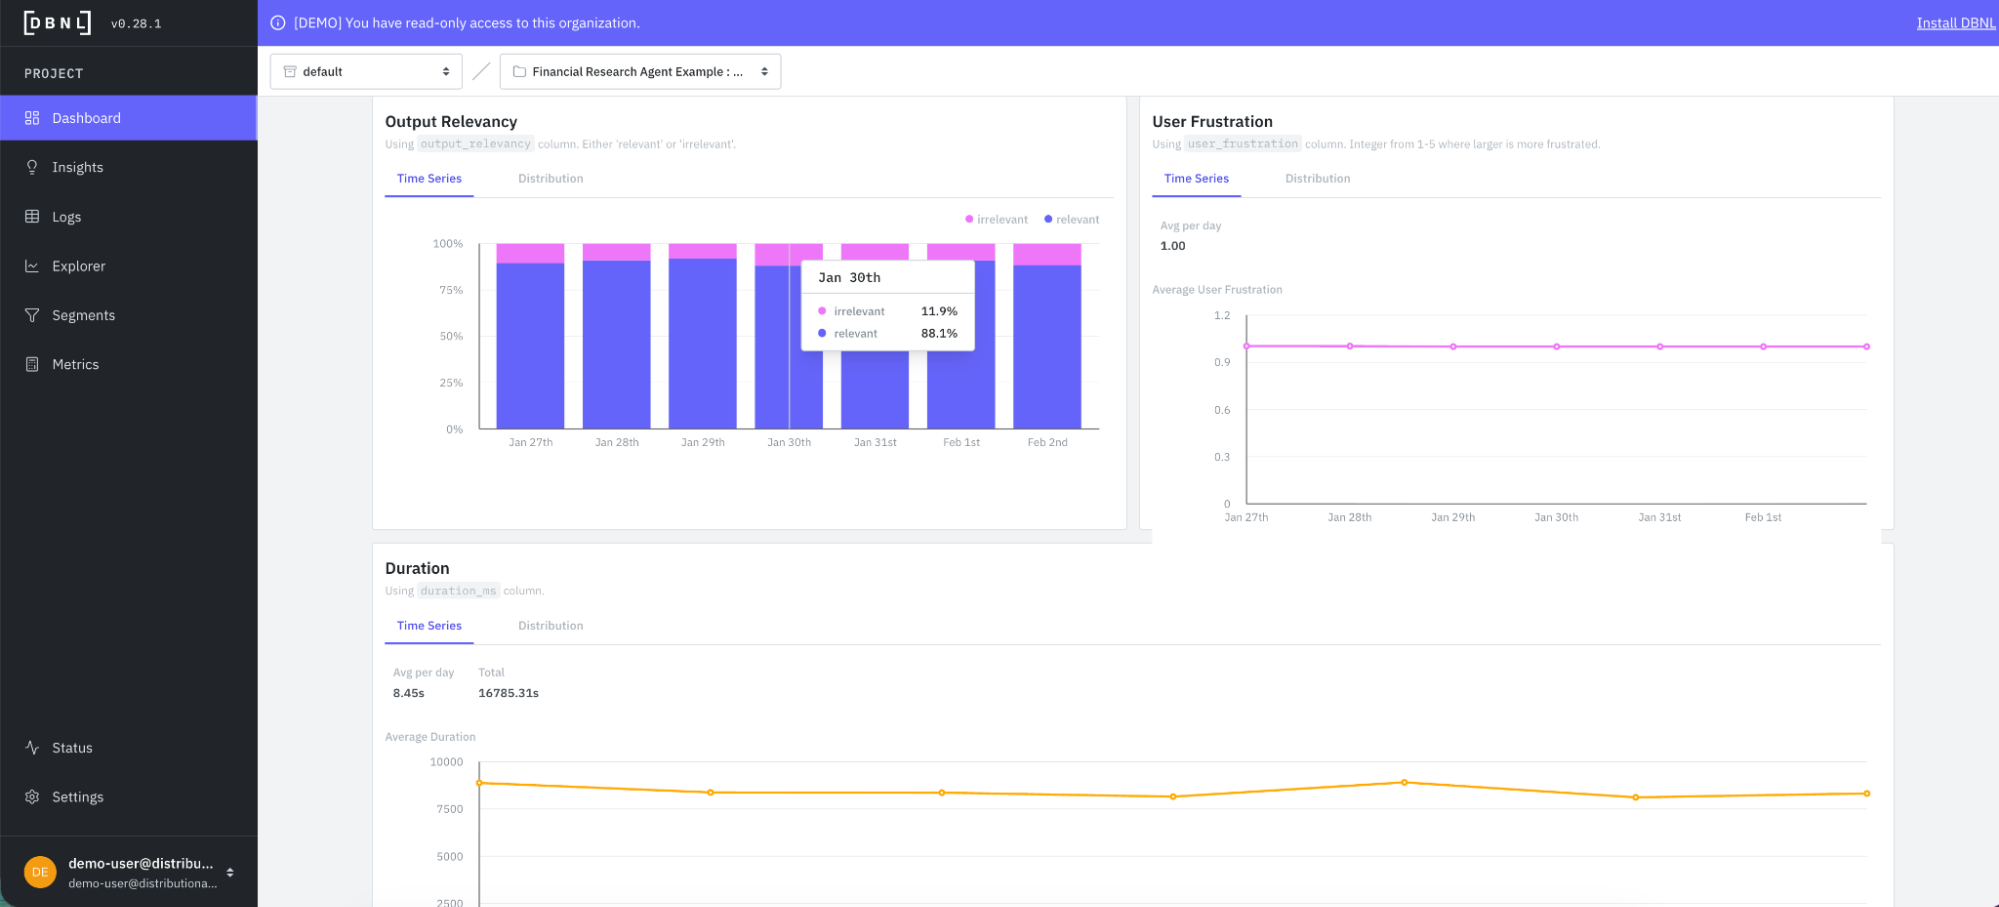Click the Jan 27th frustration data point
Viewport: 1999px width, 907px height.
point(1247,346)
